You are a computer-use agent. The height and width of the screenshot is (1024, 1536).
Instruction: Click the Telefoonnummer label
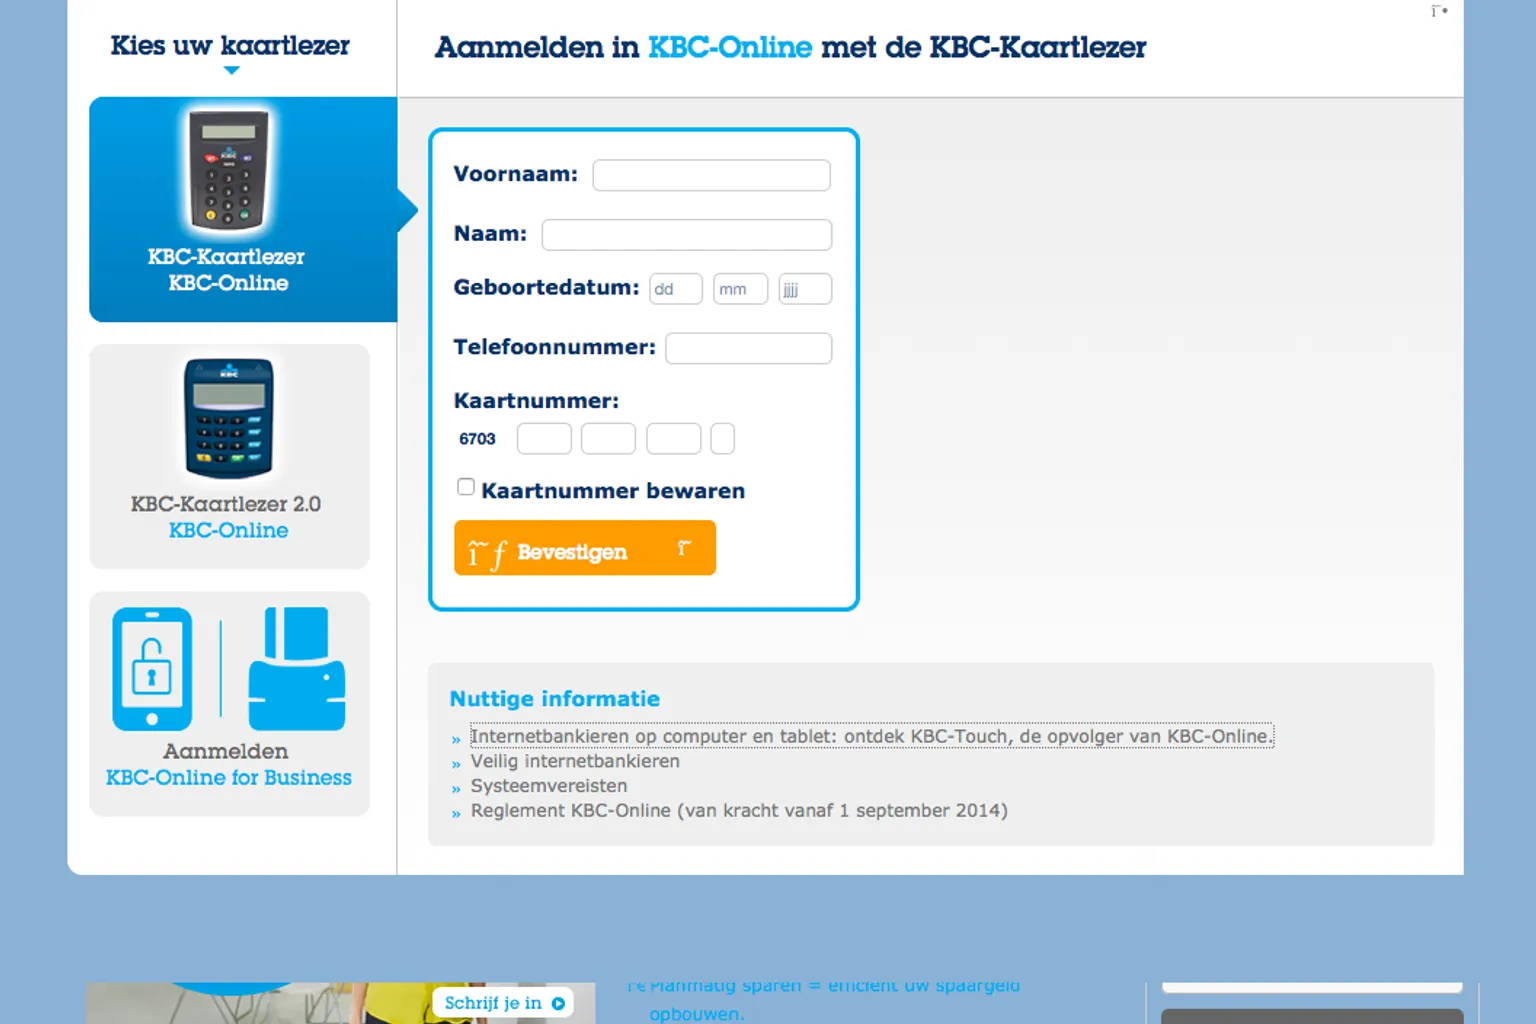point(555,347)
